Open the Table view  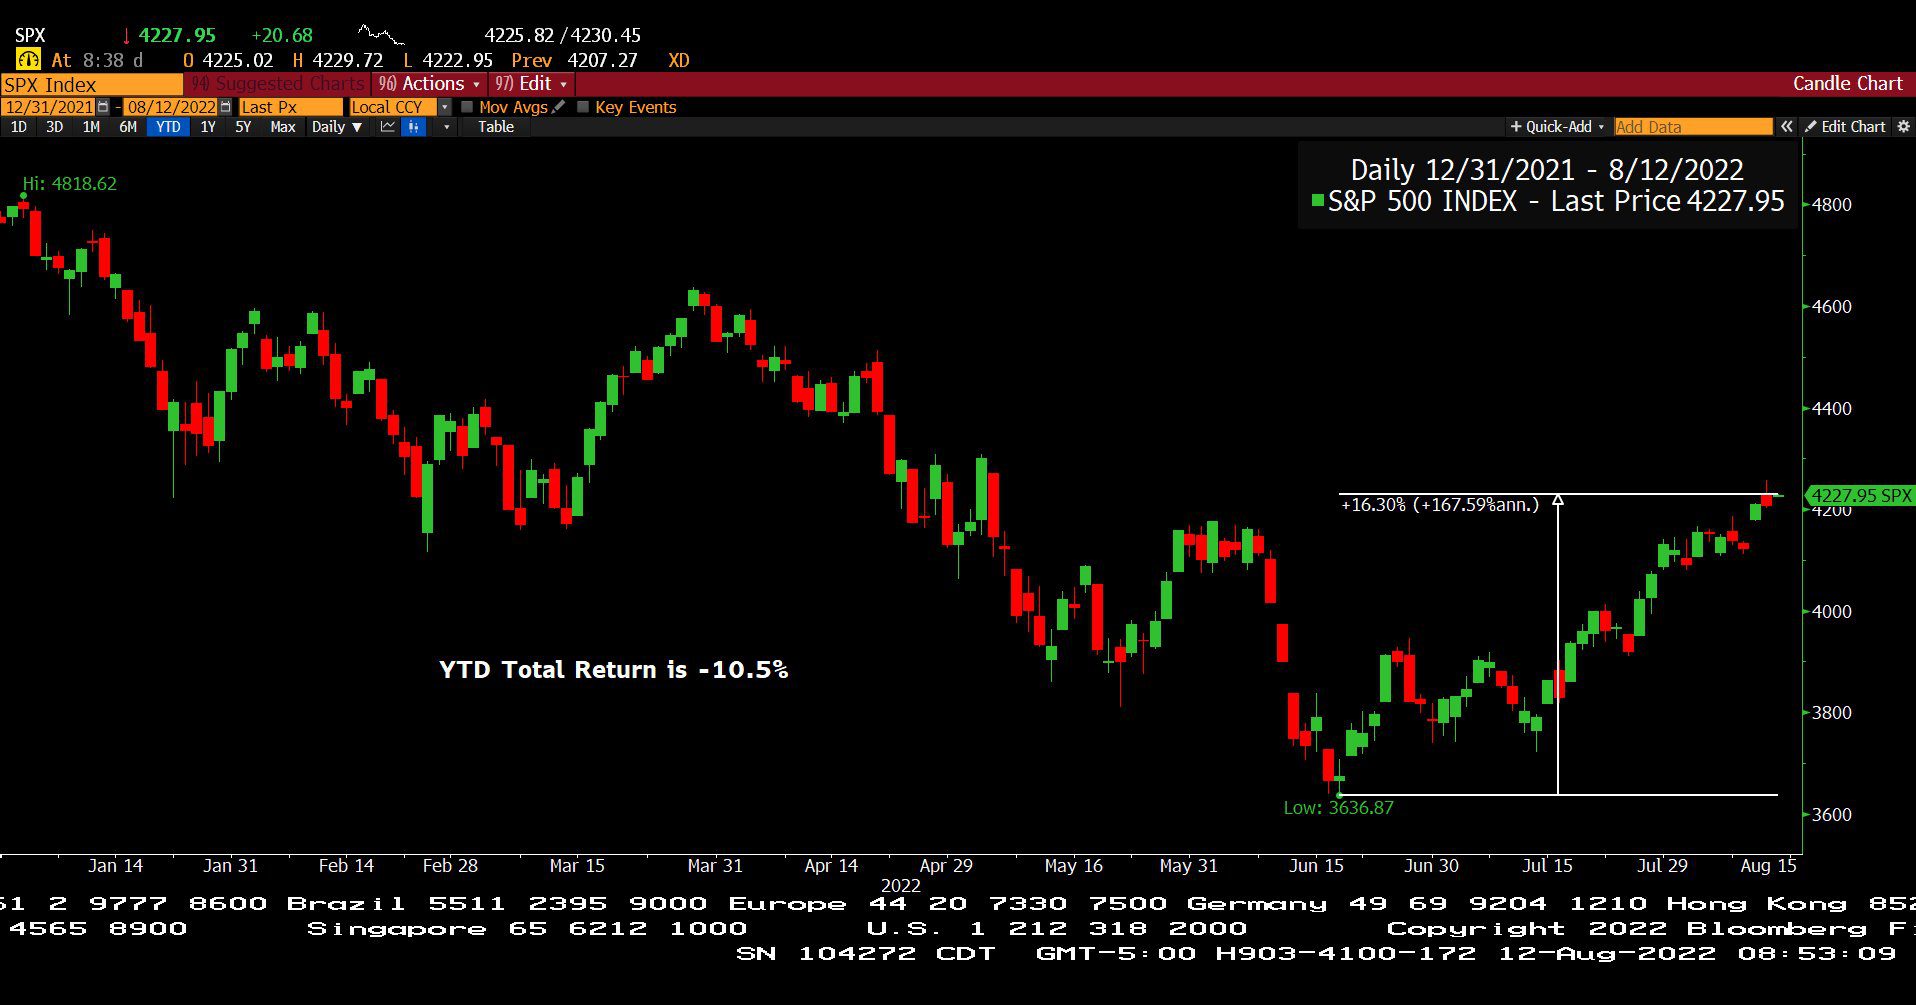[496, 127]
